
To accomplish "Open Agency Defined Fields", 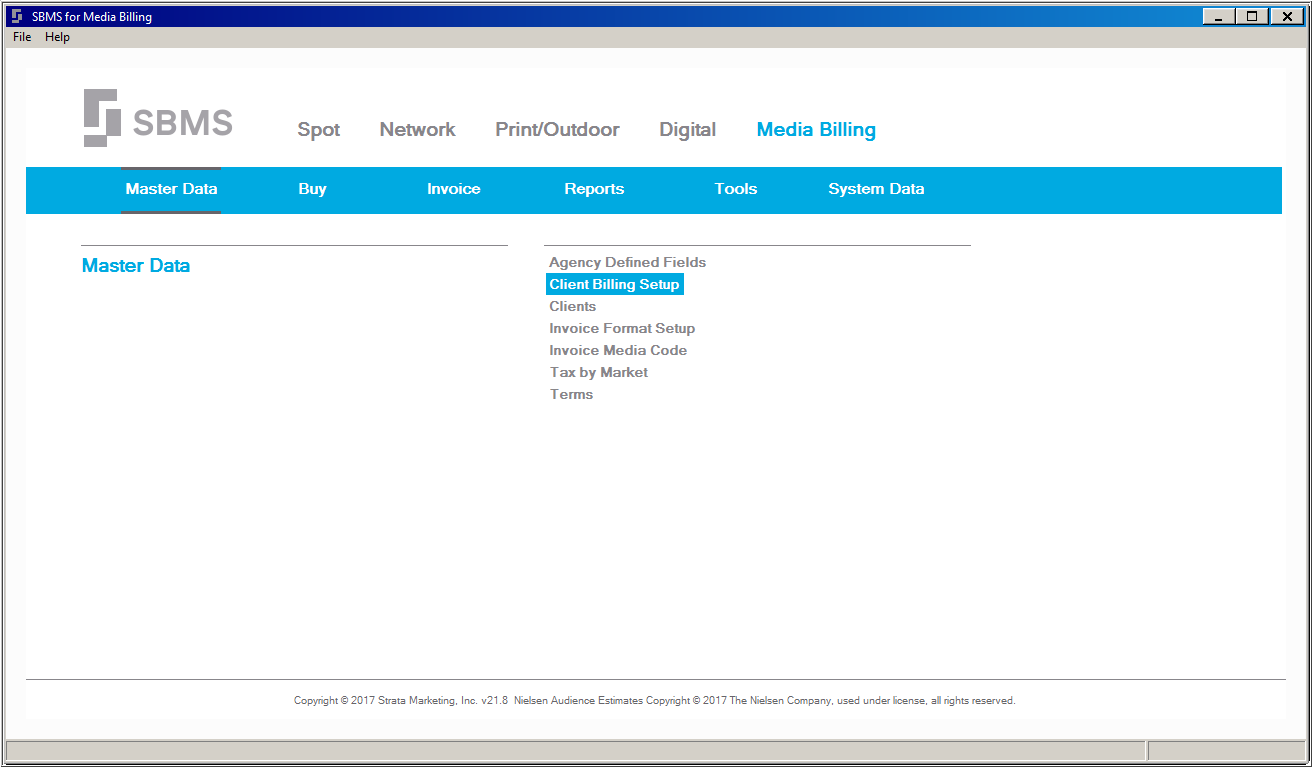I will click(x=627, y=262).
